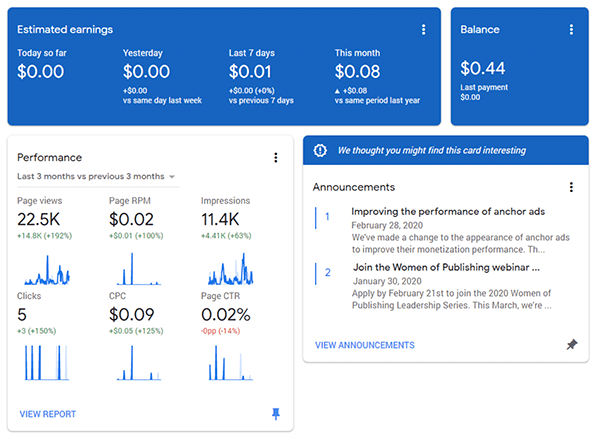Open the Women of Publishing webinar announcement
The height and width of the screenshot is (446, 600).
coord(446,268)
